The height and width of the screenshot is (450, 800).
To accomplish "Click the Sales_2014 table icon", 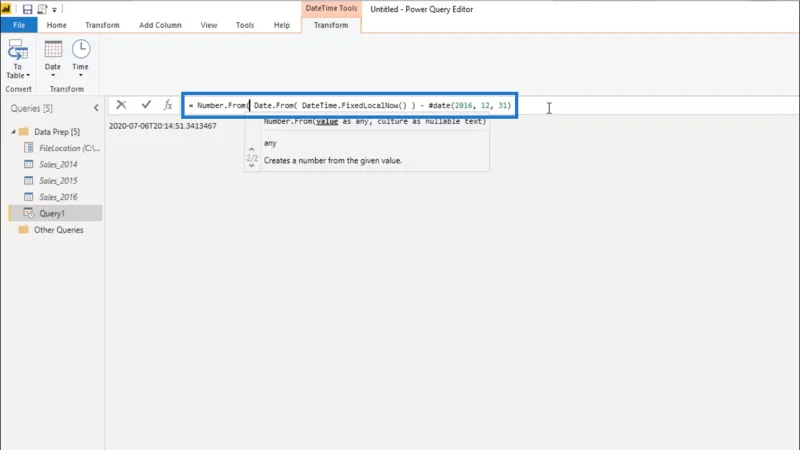I will coord(29,164).
